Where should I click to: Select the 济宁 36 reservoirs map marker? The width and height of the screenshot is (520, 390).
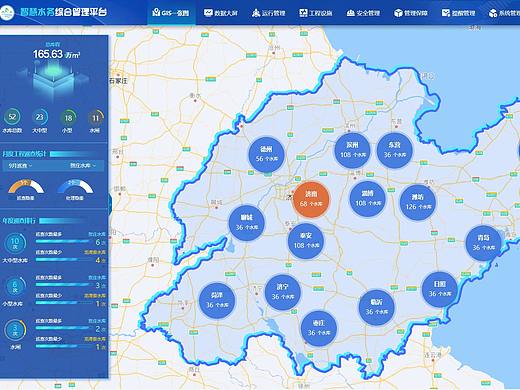[283, 292]
